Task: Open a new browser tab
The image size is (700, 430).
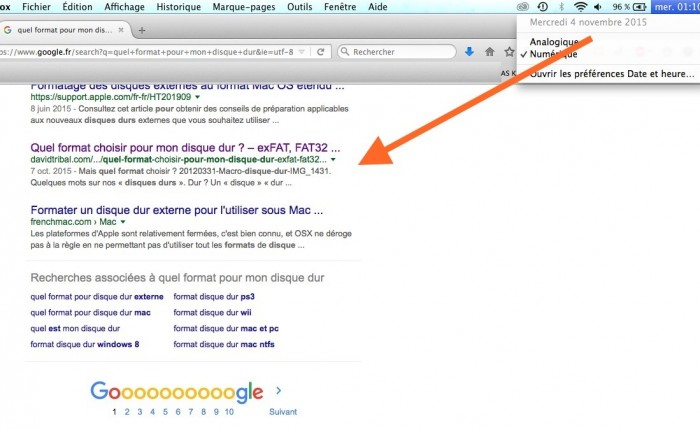Action: (142, 30)
